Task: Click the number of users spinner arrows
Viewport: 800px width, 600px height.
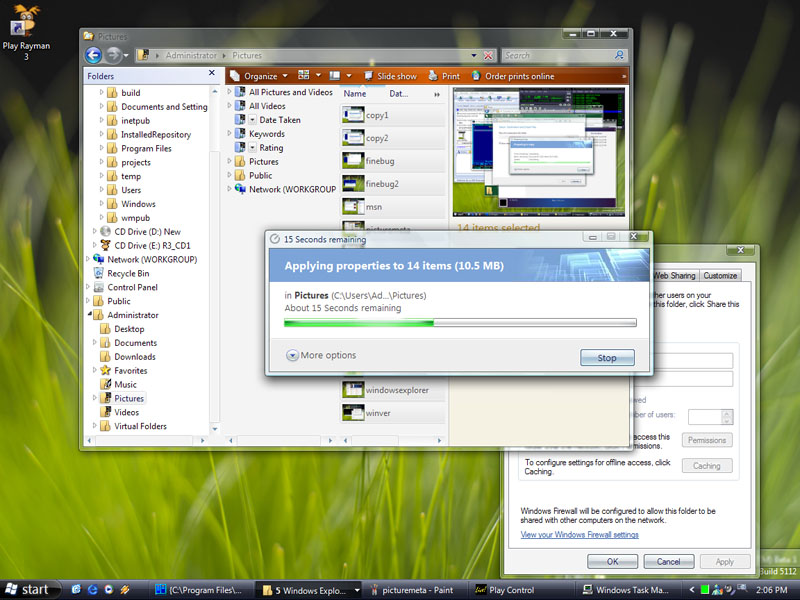Action: click(727, 416)
